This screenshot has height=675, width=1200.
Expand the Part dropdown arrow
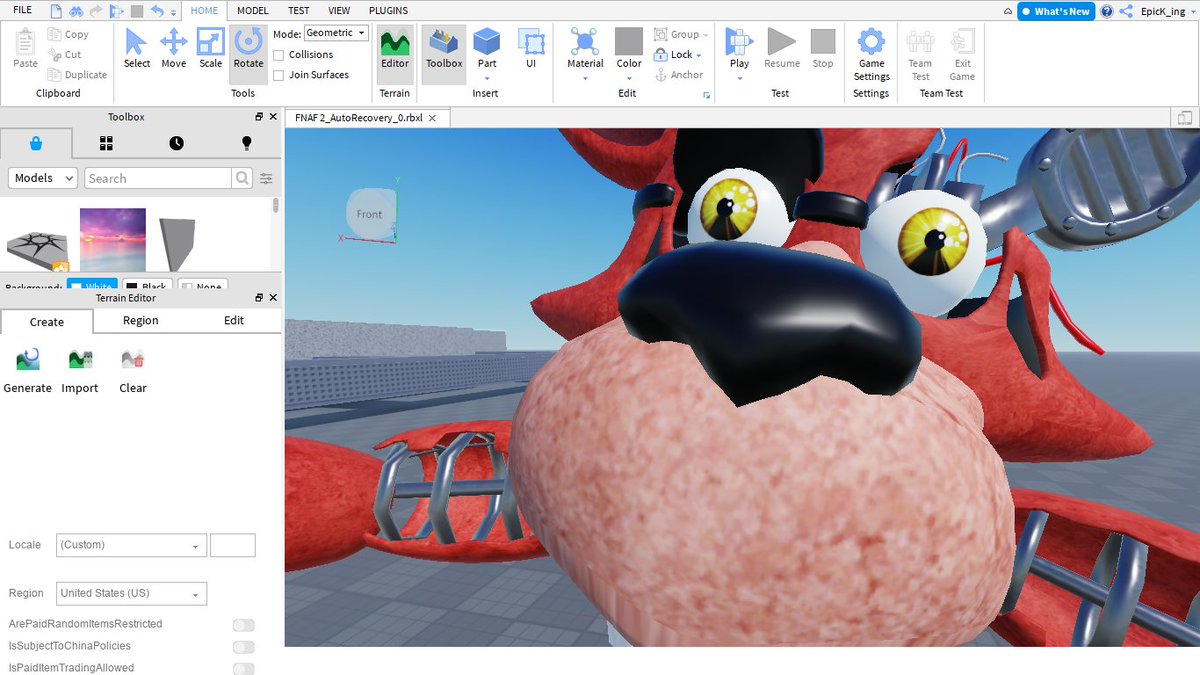point(487,78)
